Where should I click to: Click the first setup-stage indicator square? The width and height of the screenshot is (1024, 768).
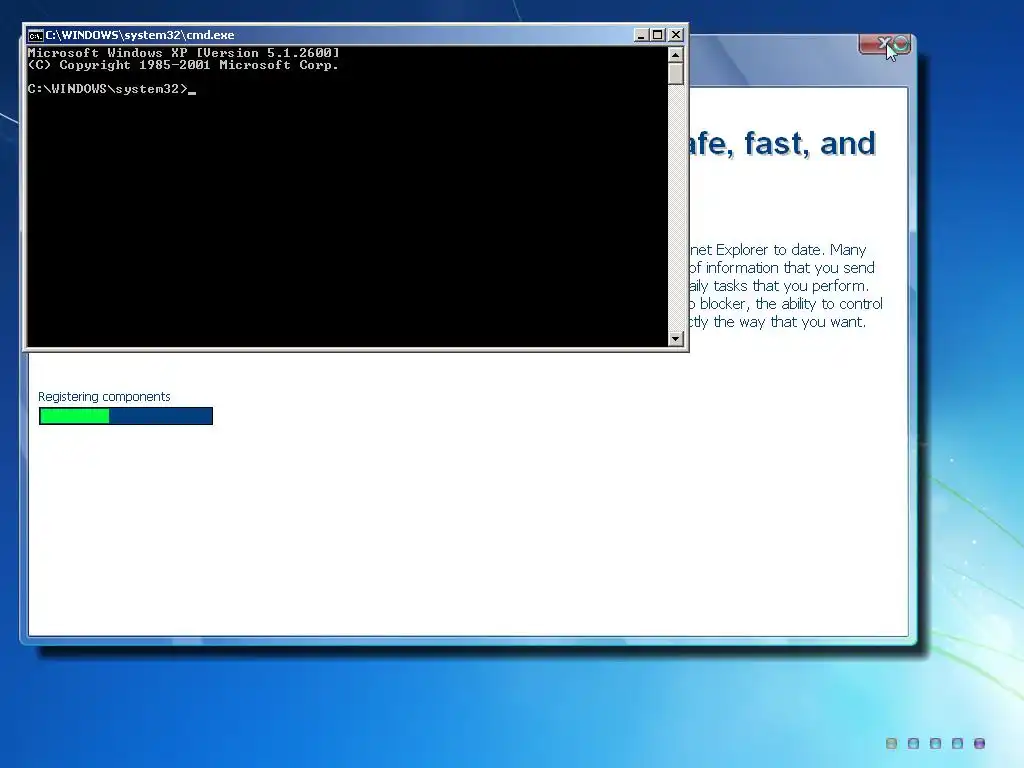click(x=891, y=743)
